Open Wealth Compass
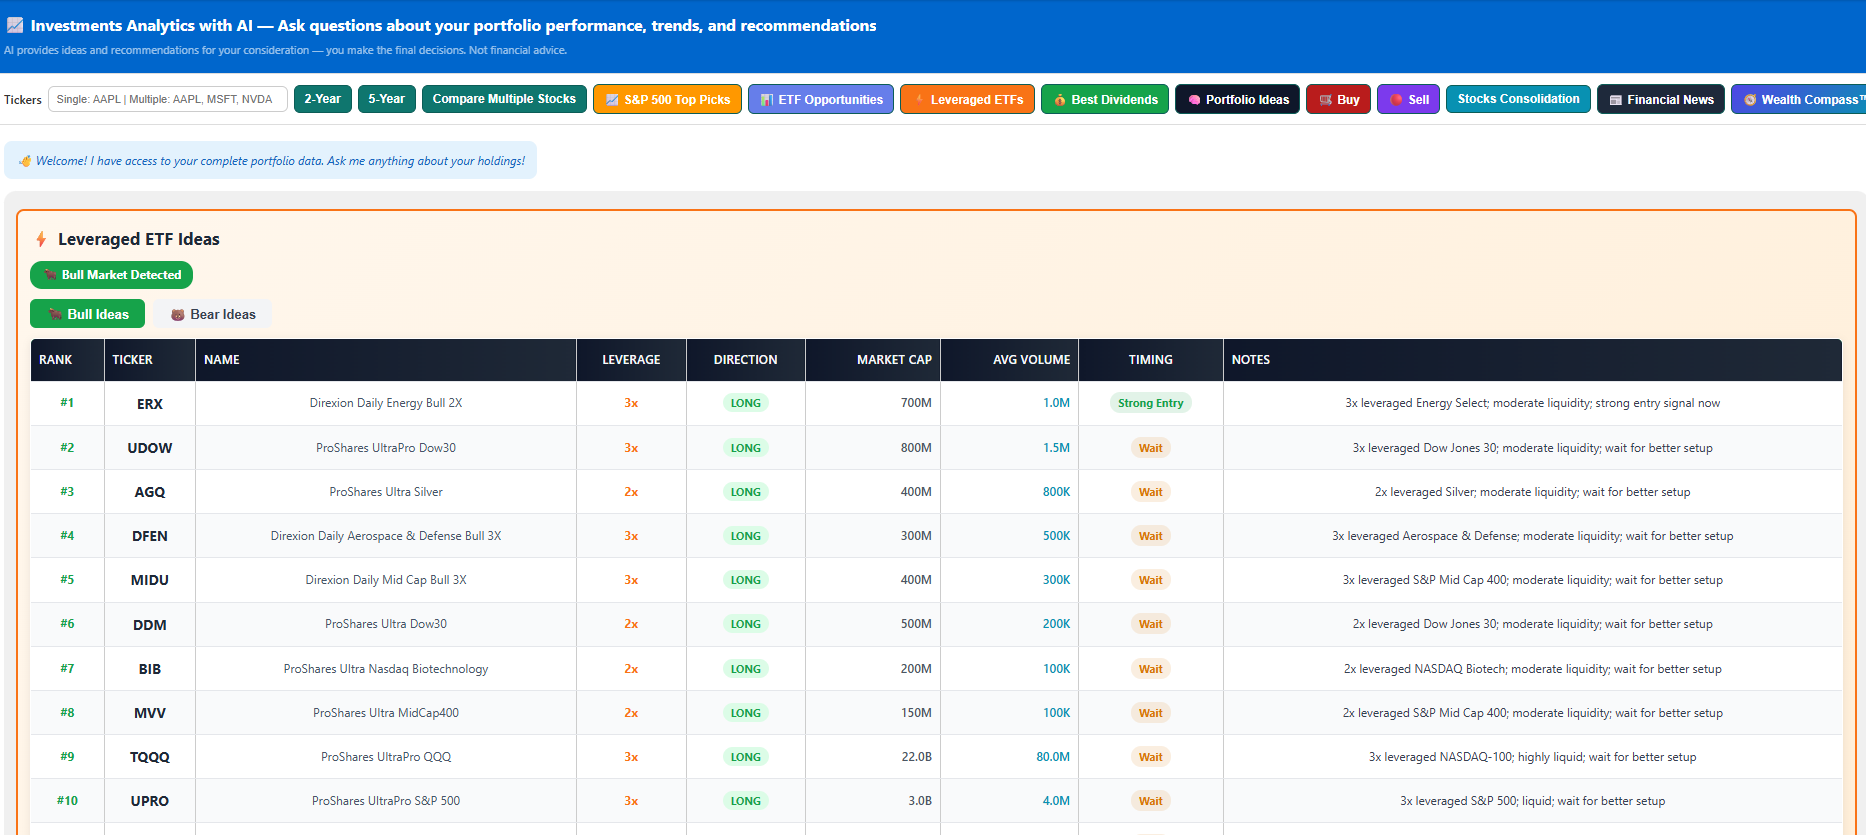 pos(1800,99)
